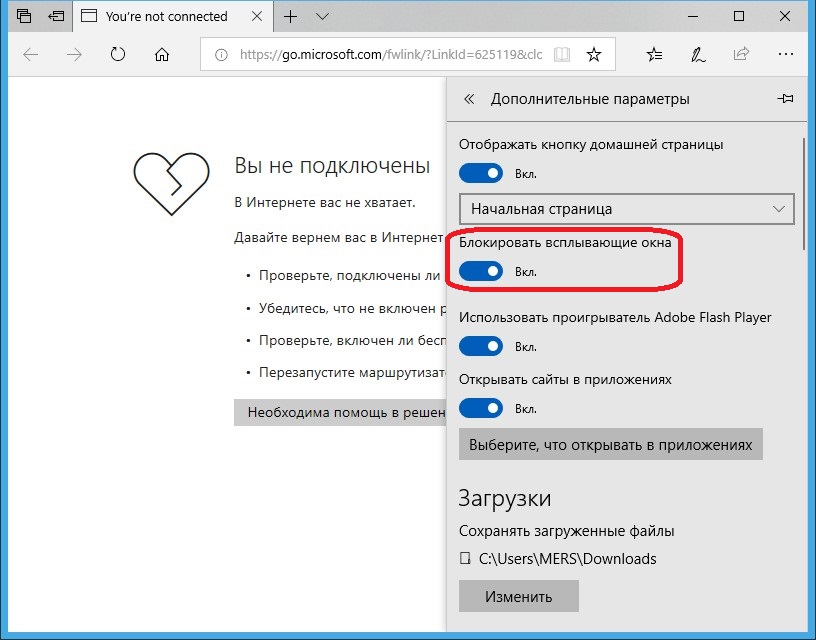Go back to previous page
Screen dimensions: 816x640
click(31, 54)
